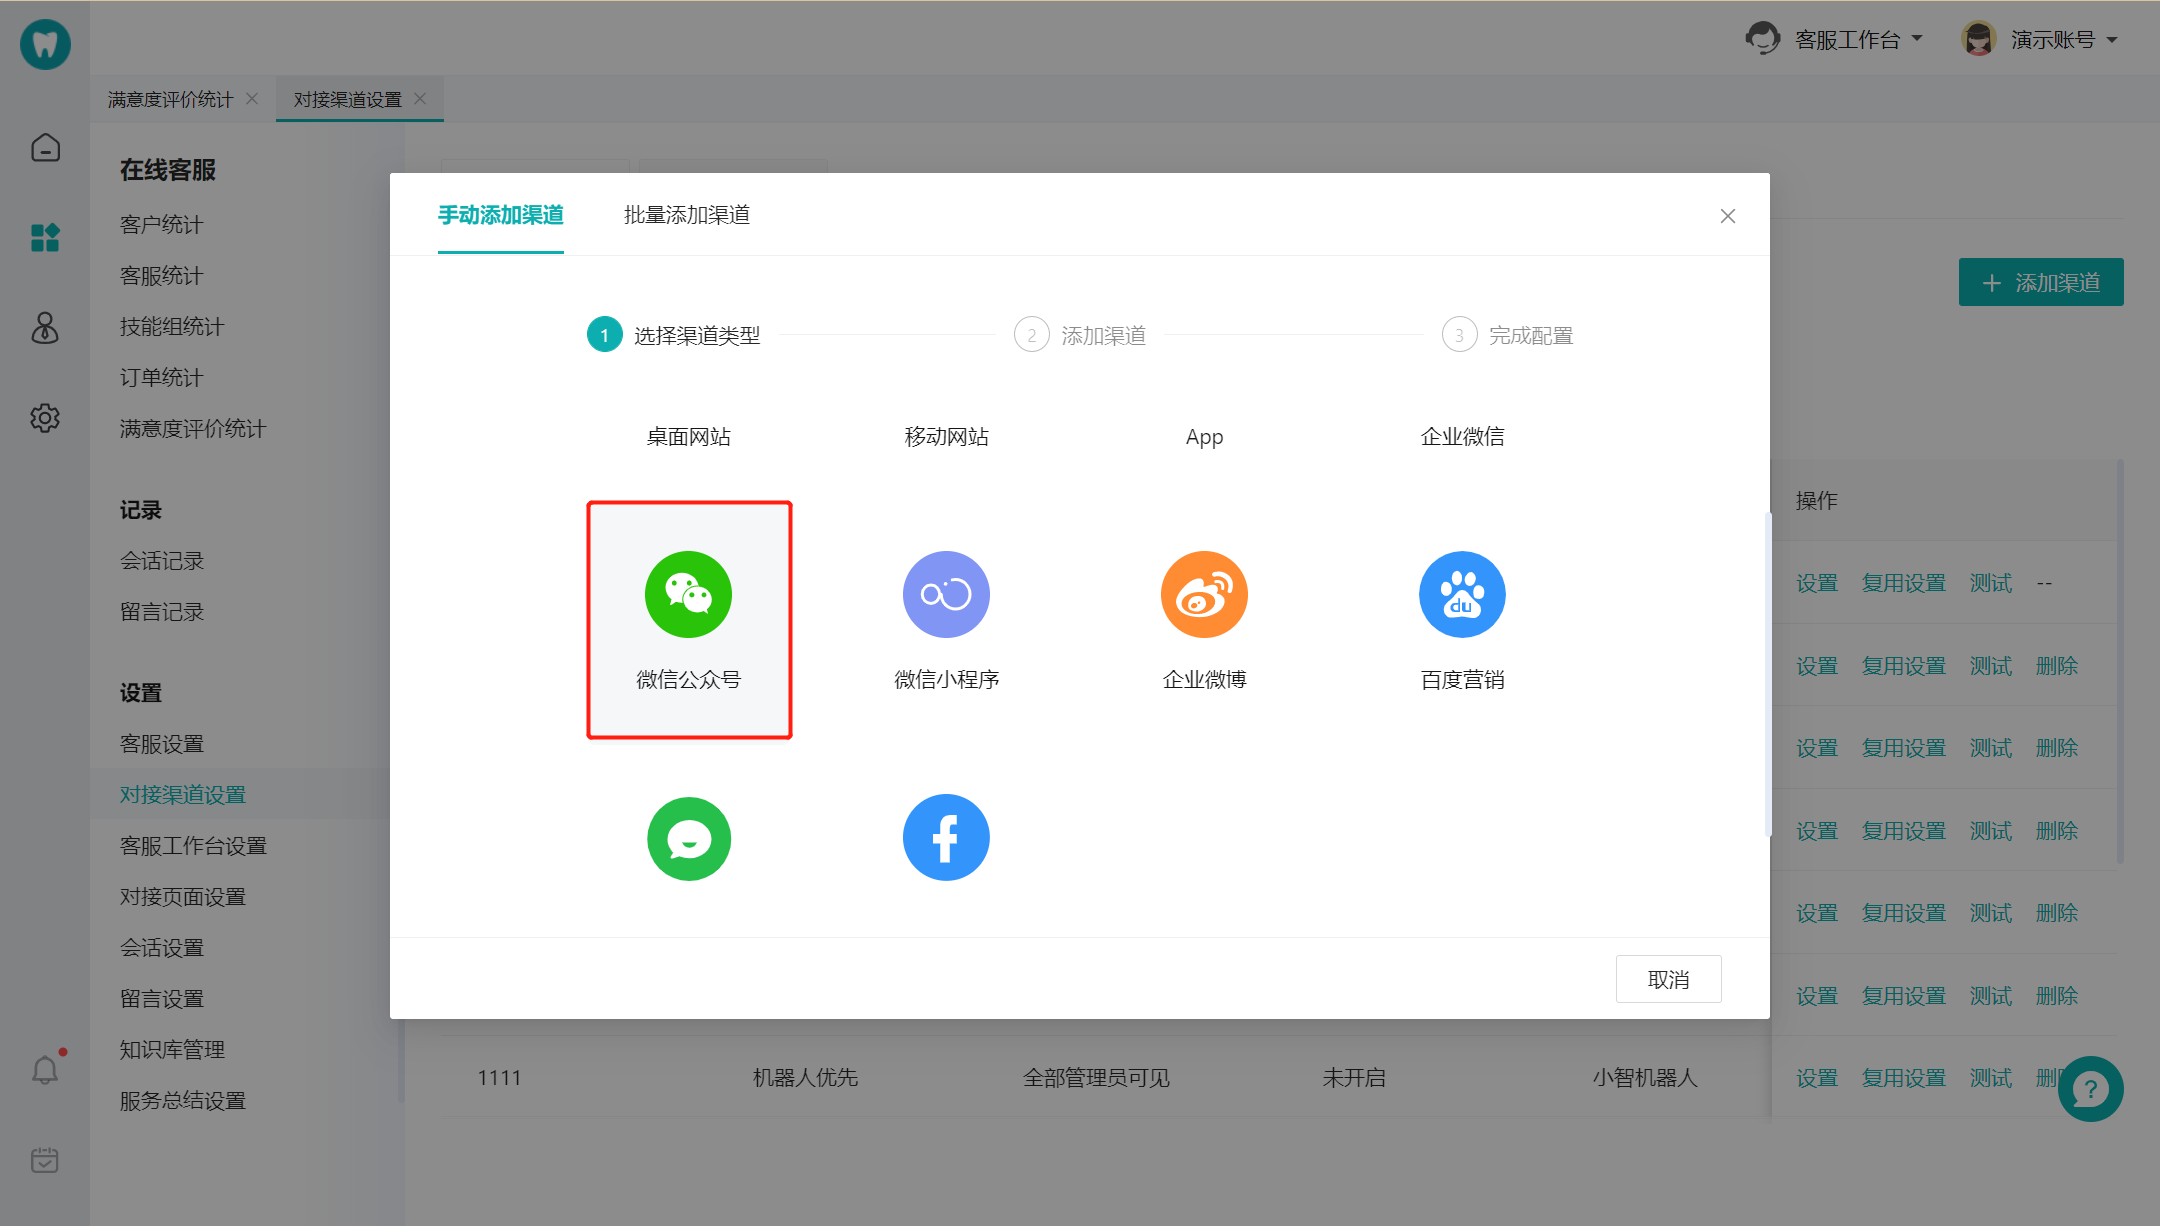The image size is (2160, 1226).
Task: Open 留言记录 in sidebar menu
Action: click(161, 611)
